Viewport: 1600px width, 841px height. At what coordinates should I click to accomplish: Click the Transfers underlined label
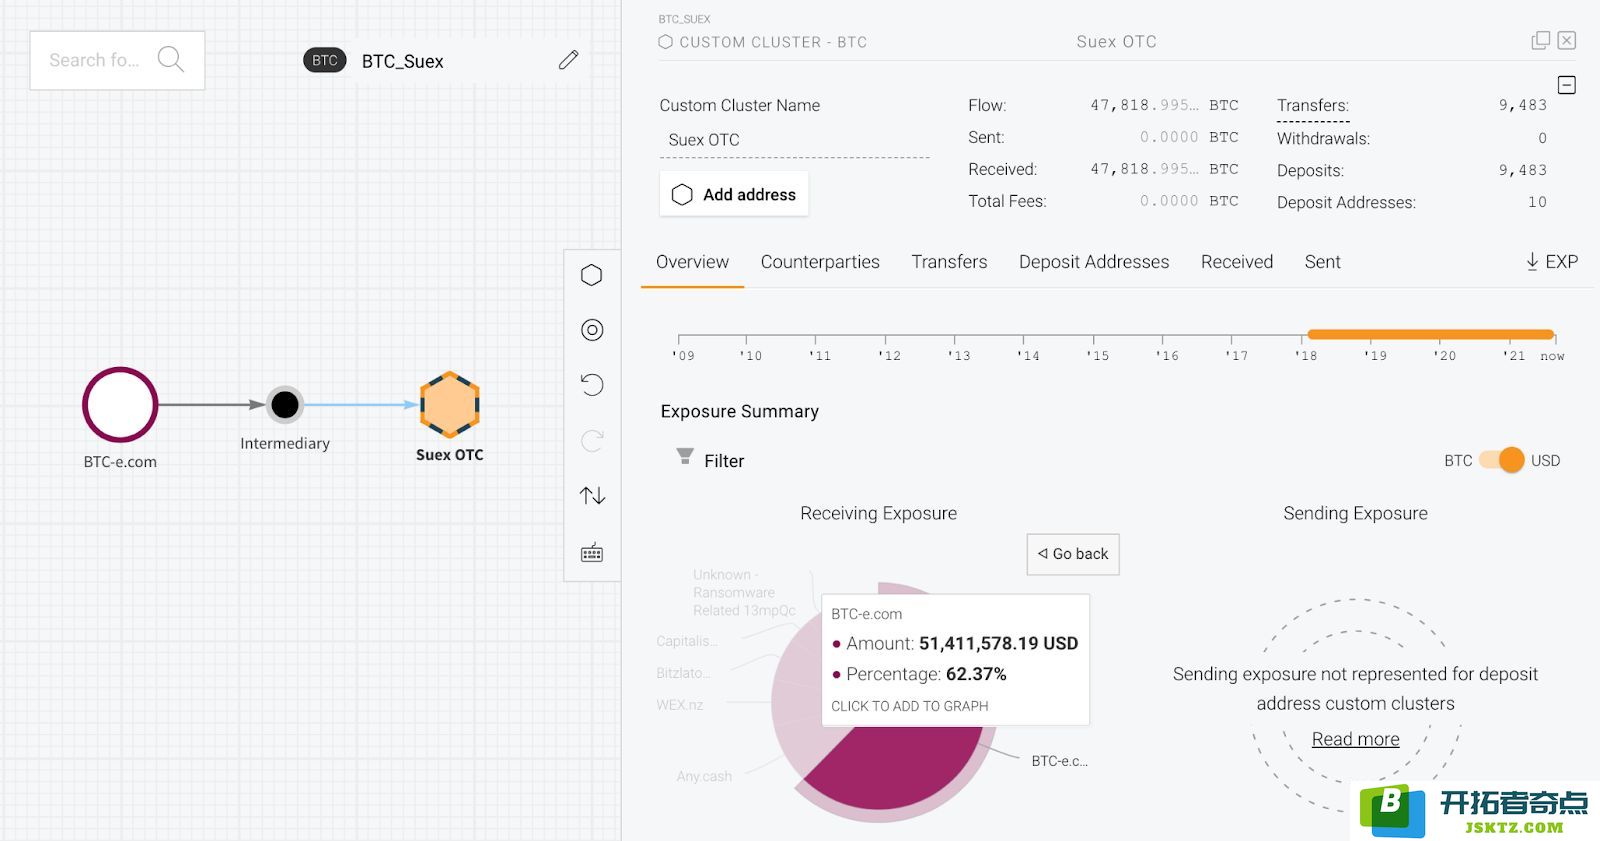coord(1313,105)
